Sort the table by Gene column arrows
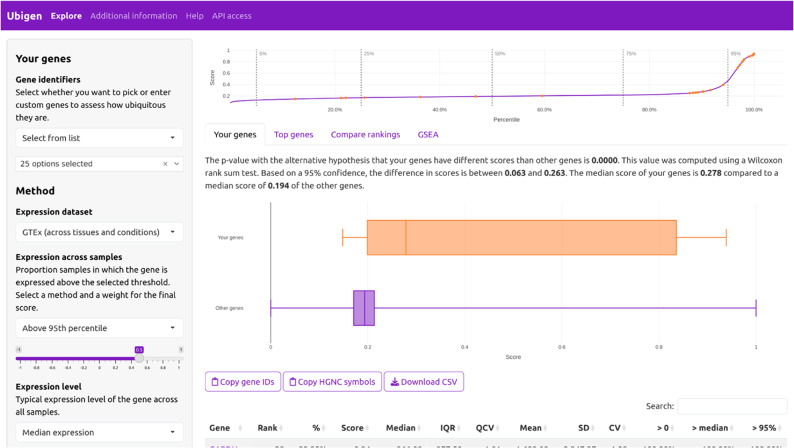Screen dimensions: 794x448 [240, 428]
